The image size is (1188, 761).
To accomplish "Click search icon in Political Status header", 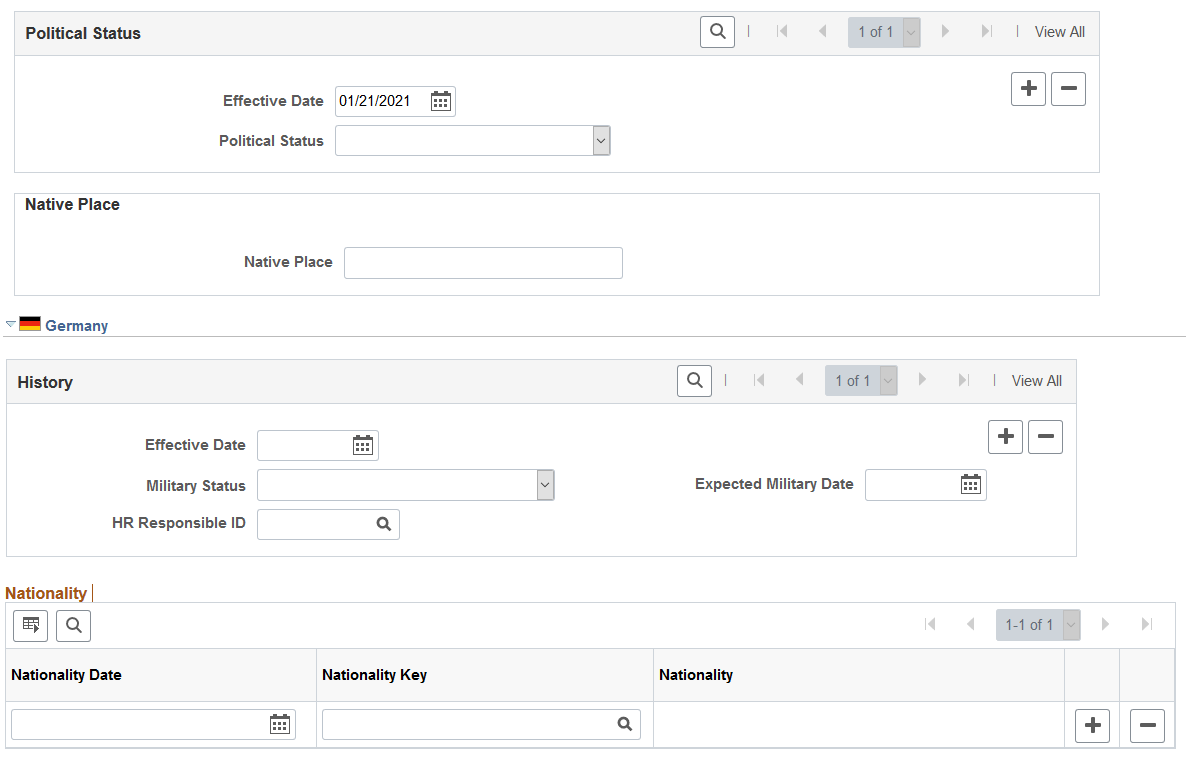I will [717, 32].
